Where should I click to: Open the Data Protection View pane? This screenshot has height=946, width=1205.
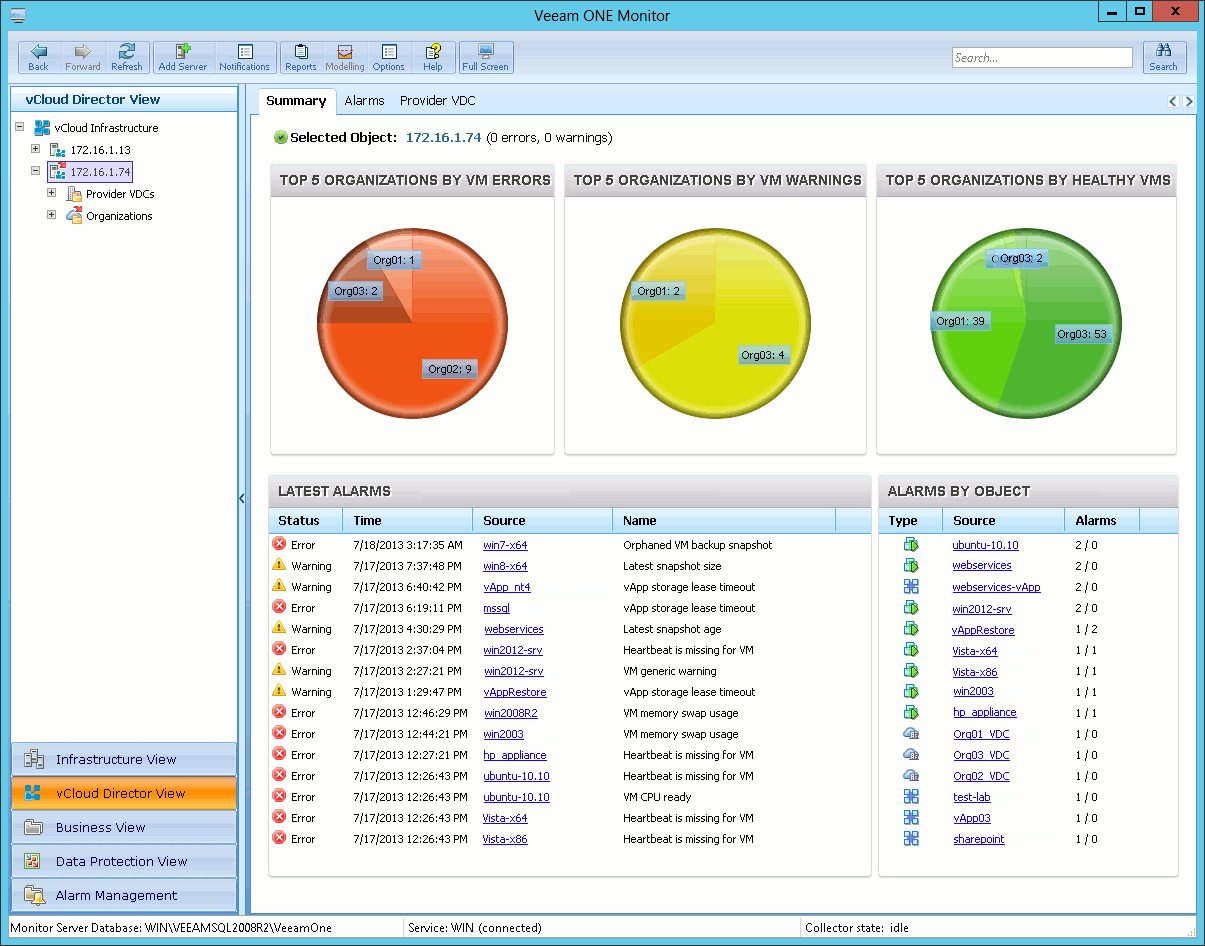tap(122, 861)
